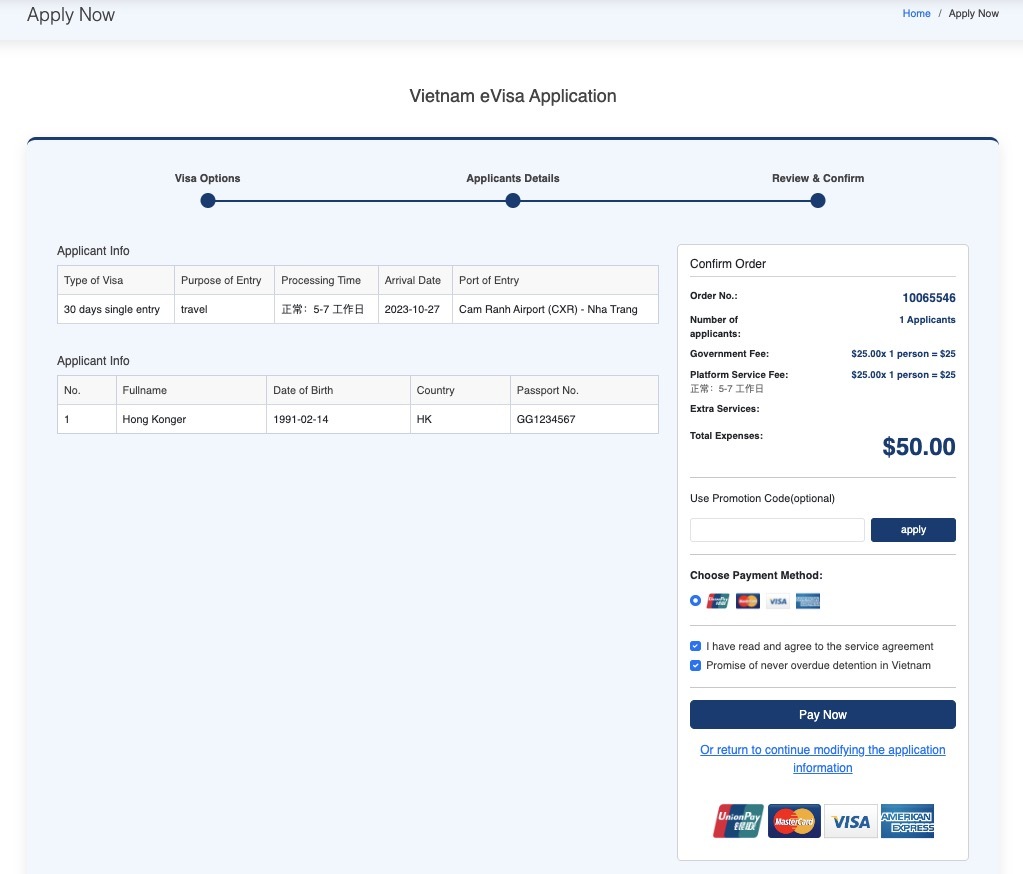
Task: Click the Review & Confirm step dot
Action: [818, 201]
